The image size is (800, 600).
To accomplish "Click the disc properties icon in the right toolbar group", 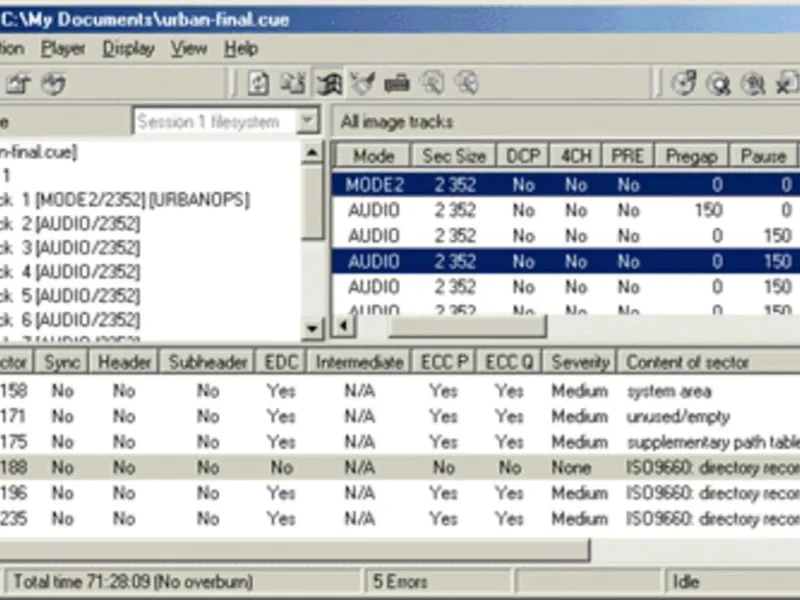I will pos(684,83).
